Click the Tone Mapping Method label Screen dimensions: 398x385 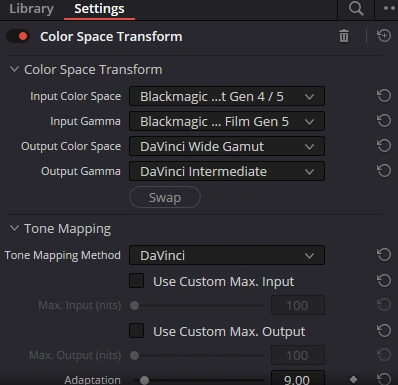63,255
